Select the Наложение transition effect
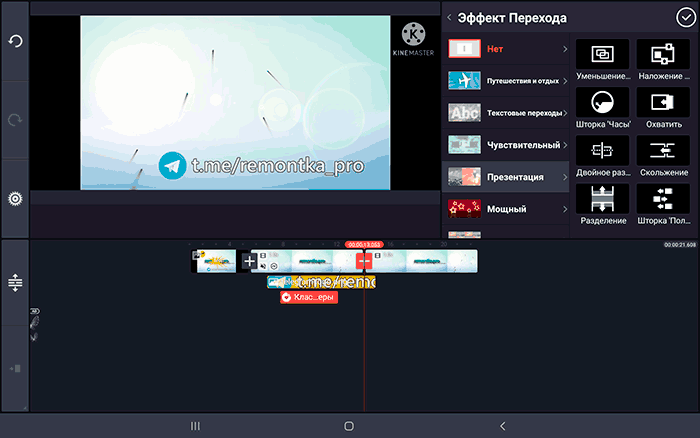Image resolution: width=700 pixels, height=438 pixels. tap(663, 59)
